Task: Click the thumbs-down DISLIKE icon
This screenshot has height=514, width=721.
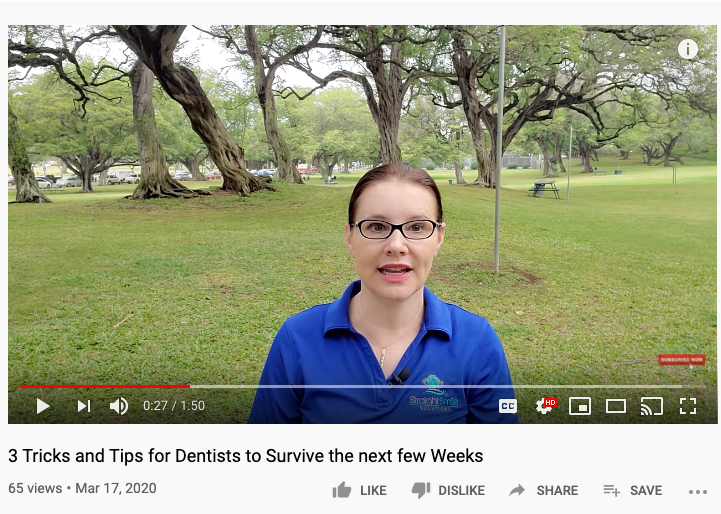Action: tap(421, 491)
